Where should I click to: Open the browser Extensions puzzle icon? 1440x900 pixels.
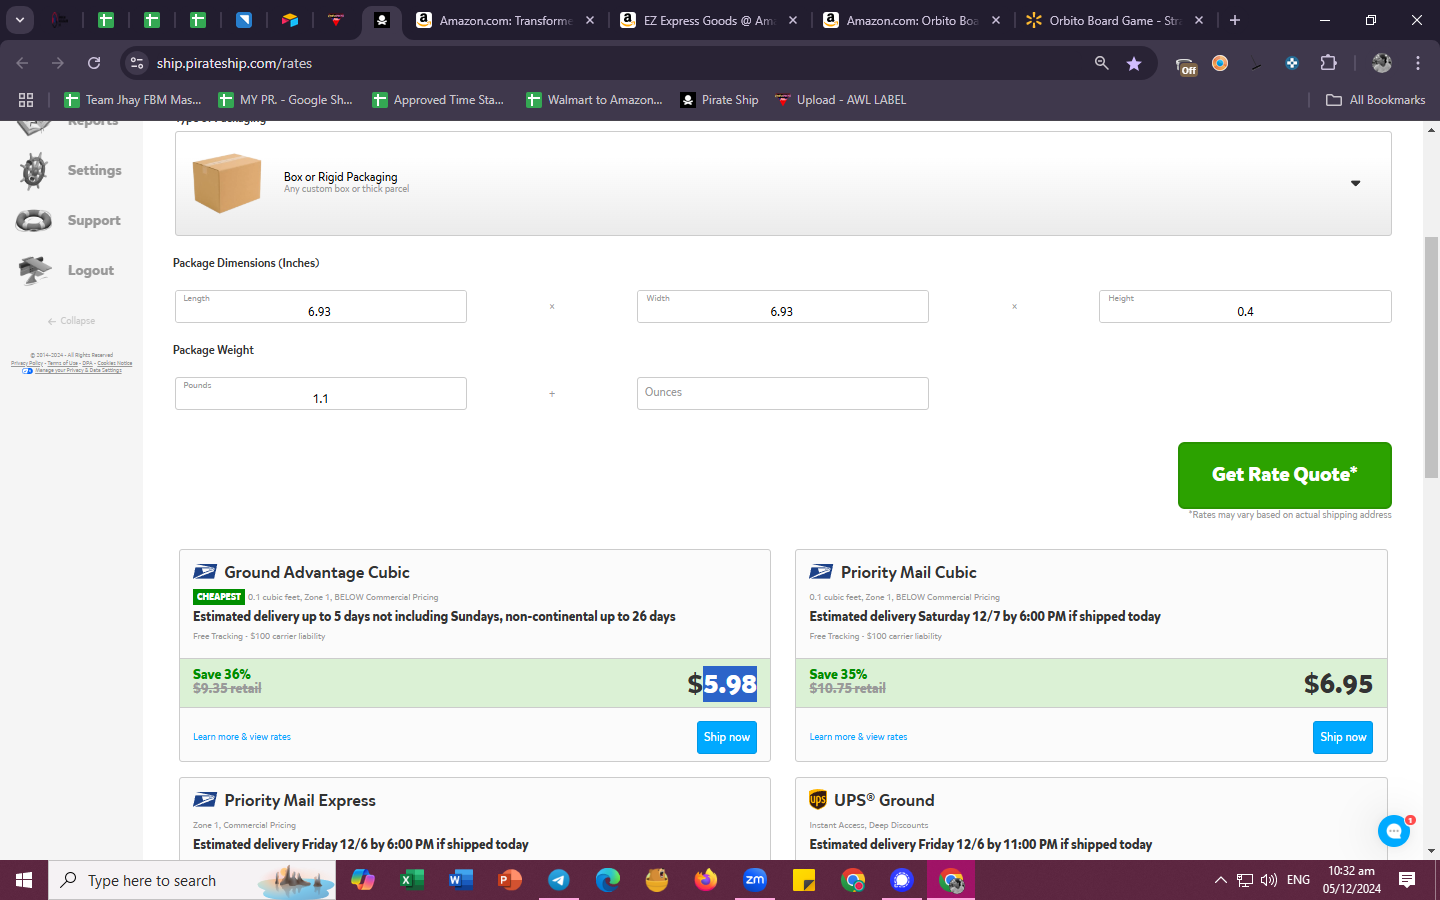click(1328, 63)
